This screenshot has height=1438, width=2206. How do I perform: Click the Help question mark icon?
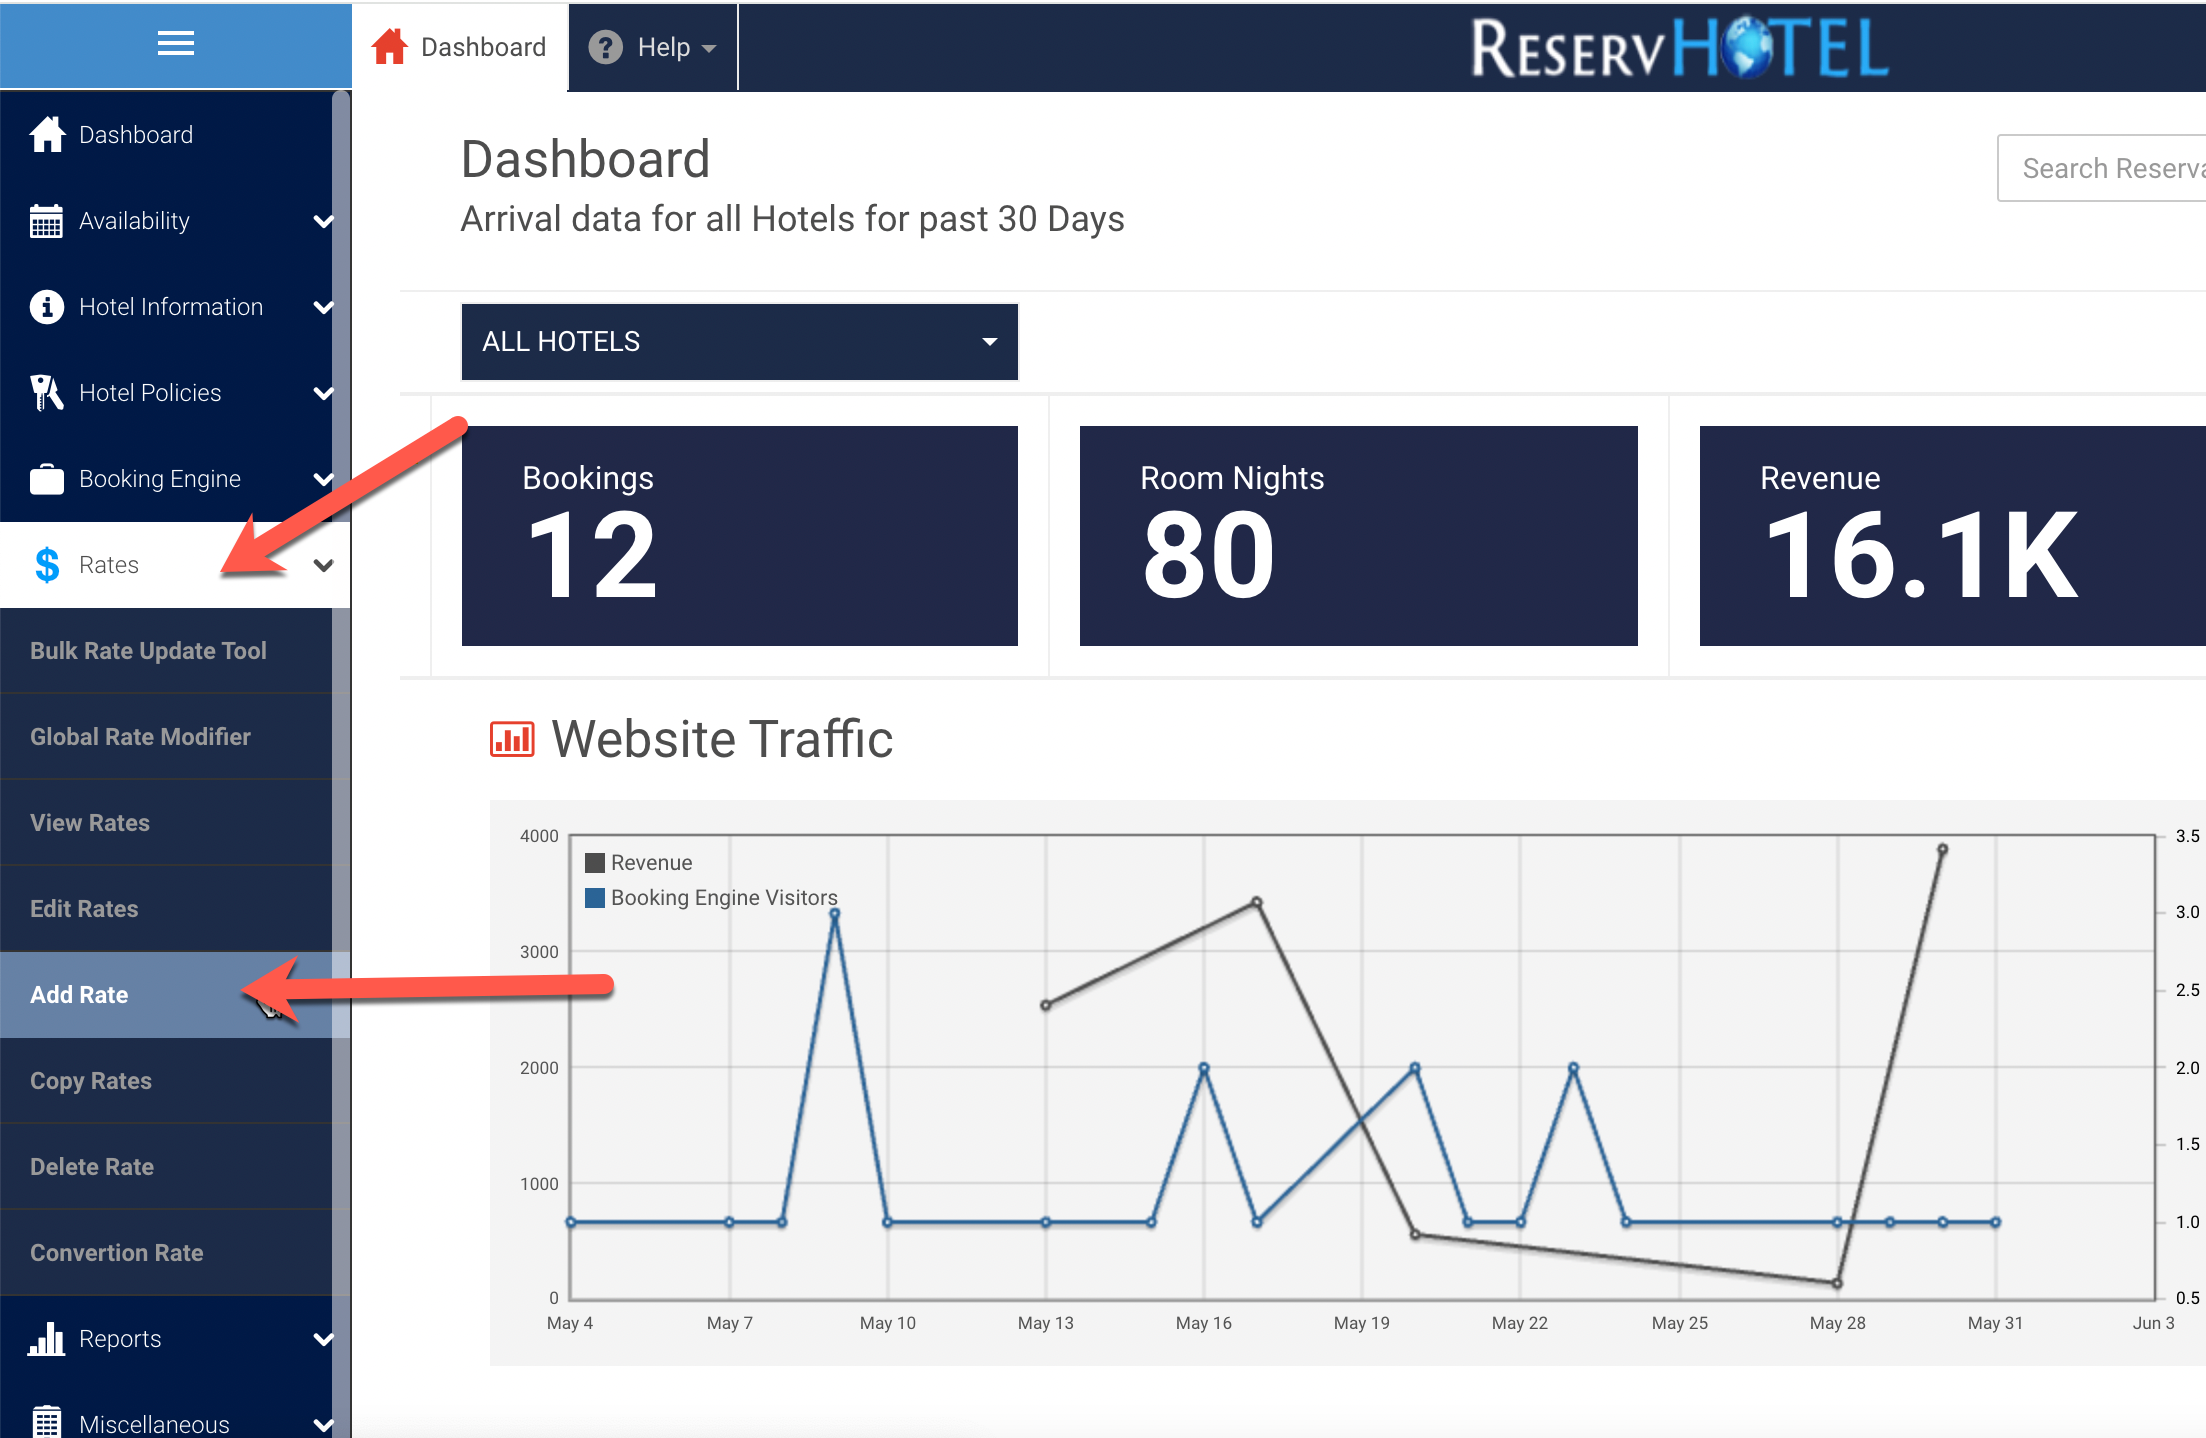[x=605, y=47]
